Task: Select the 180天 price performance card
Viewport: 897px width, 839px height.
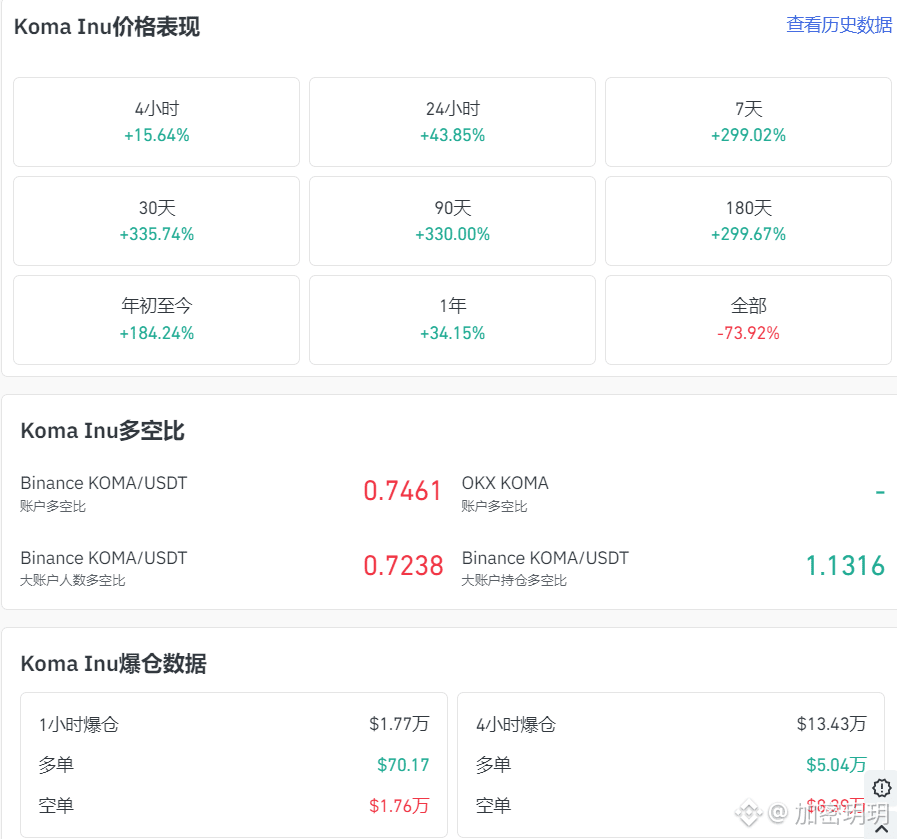Action: (x=748, y=221)
